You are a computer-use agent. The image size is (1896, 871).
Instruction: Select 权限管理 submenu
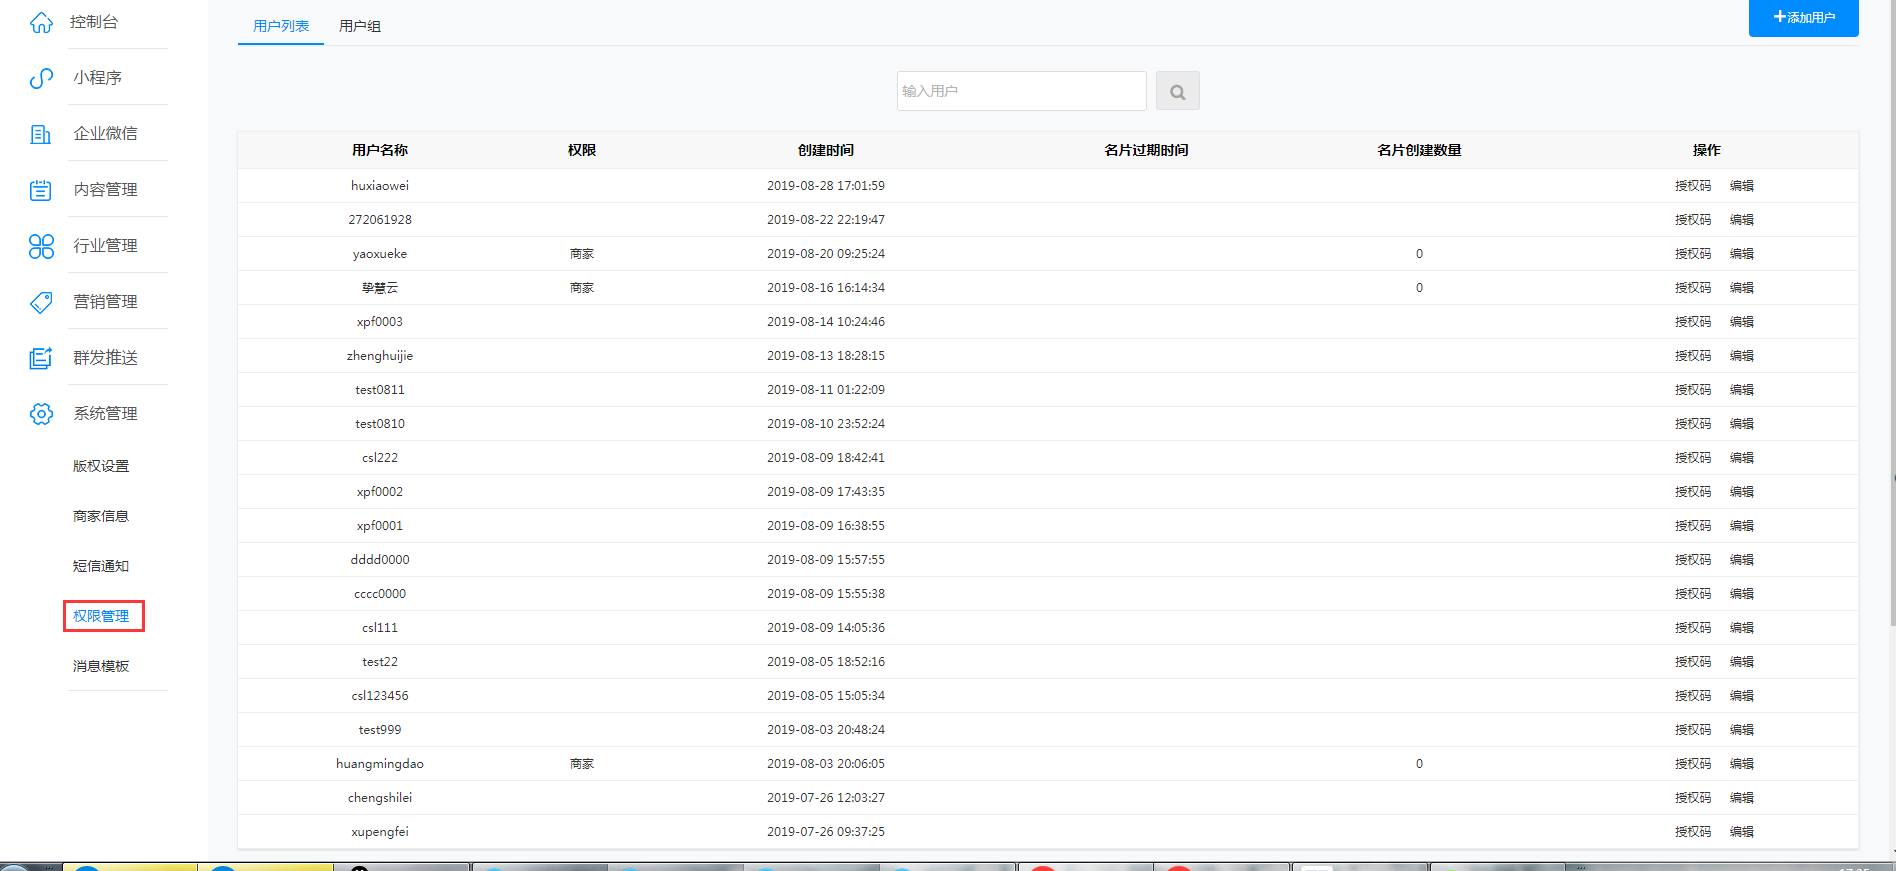101,616
